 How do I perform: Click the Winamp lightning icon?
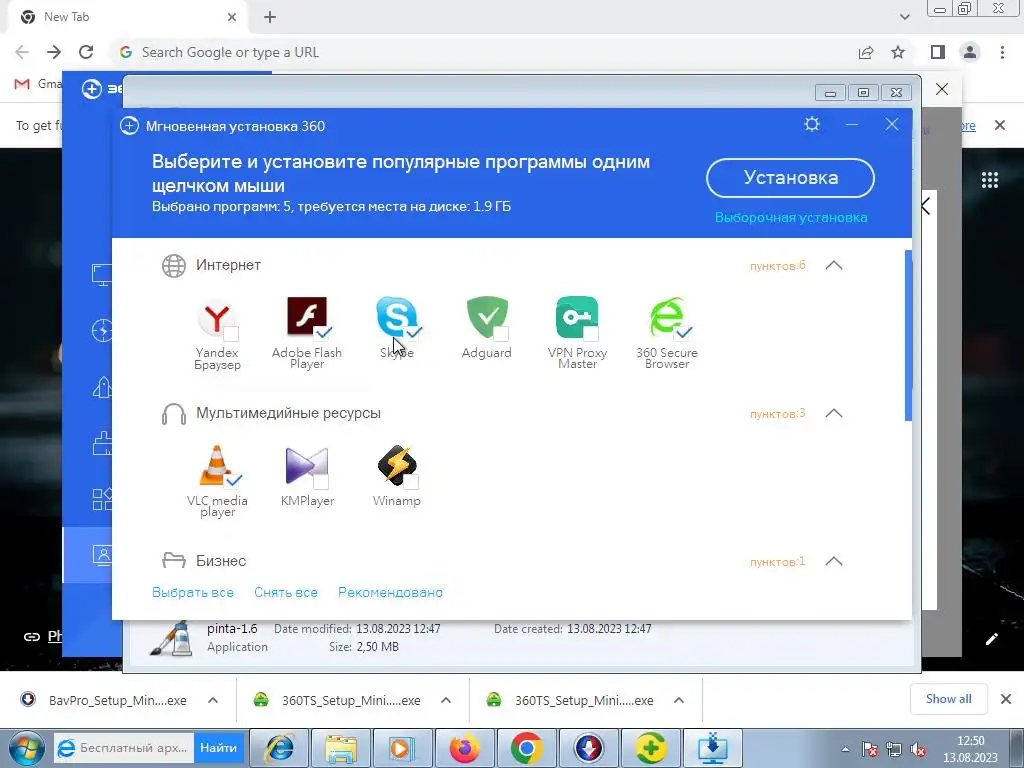click(396, 465)
